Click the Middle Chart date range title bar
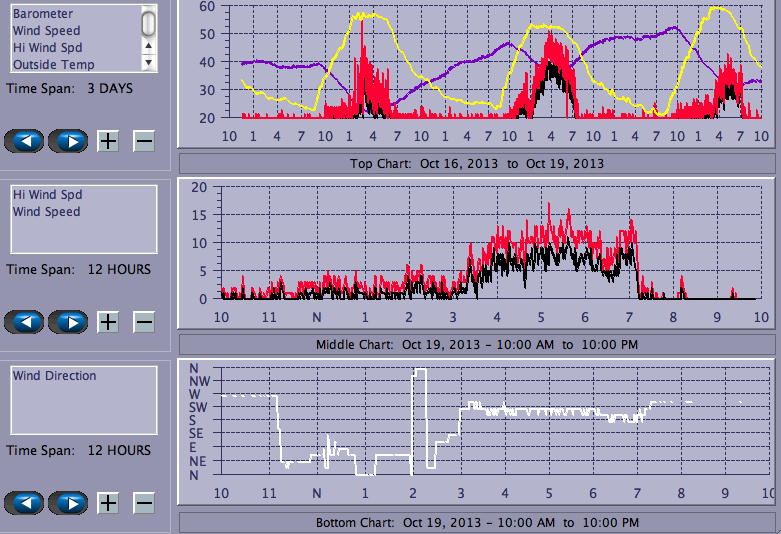This screenshot has height=534, width=781. pyautogui.click(x=477, y=345)
